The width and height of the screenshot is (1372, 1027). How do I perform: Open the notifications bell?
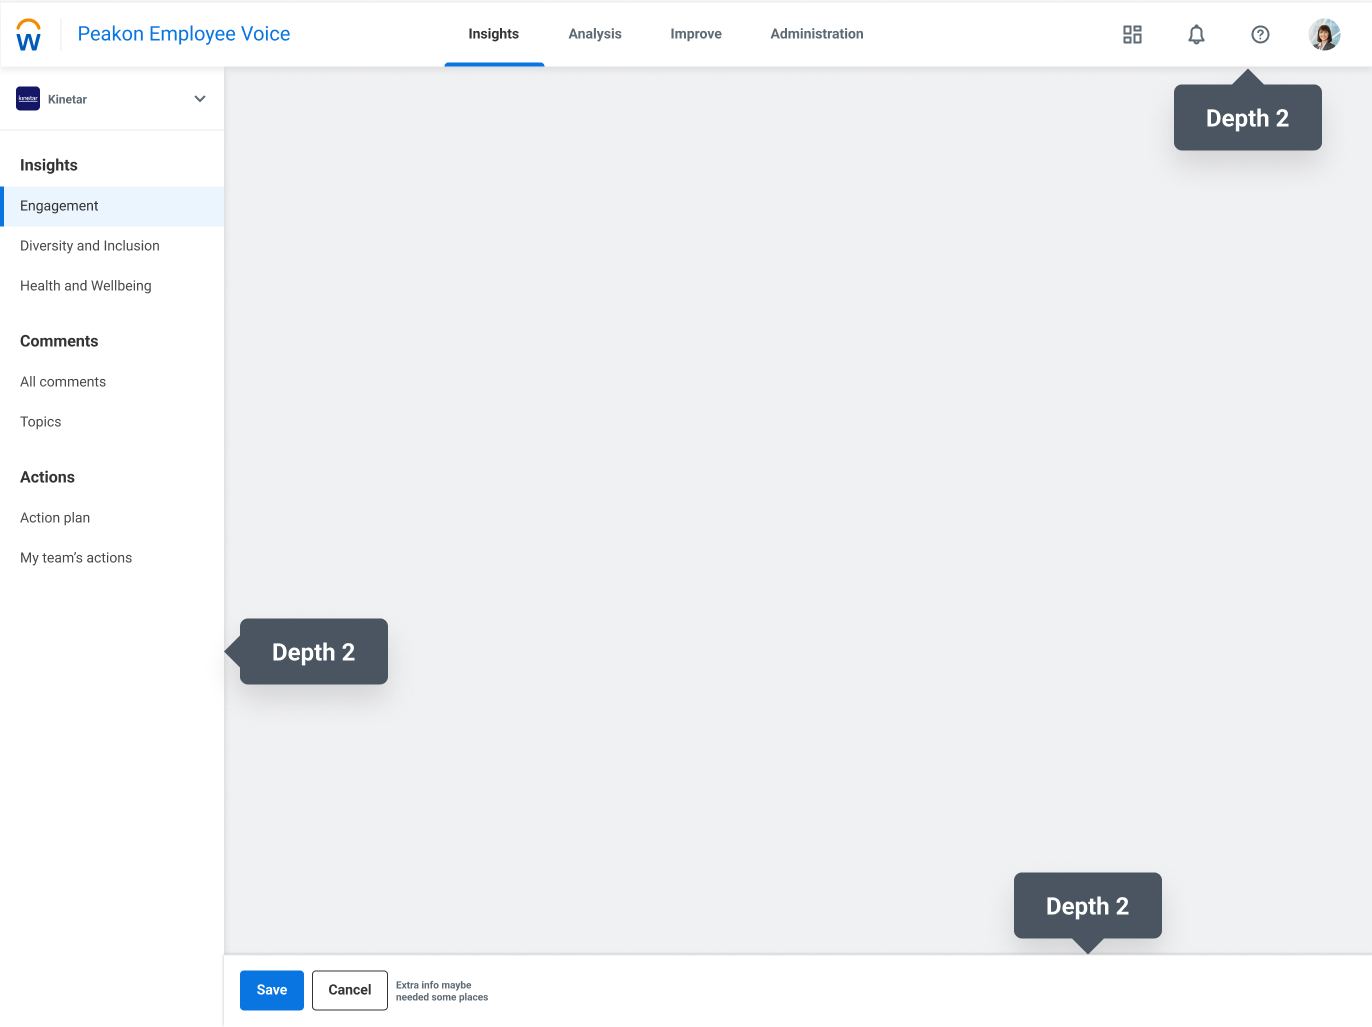click(x=1196, y=35)
